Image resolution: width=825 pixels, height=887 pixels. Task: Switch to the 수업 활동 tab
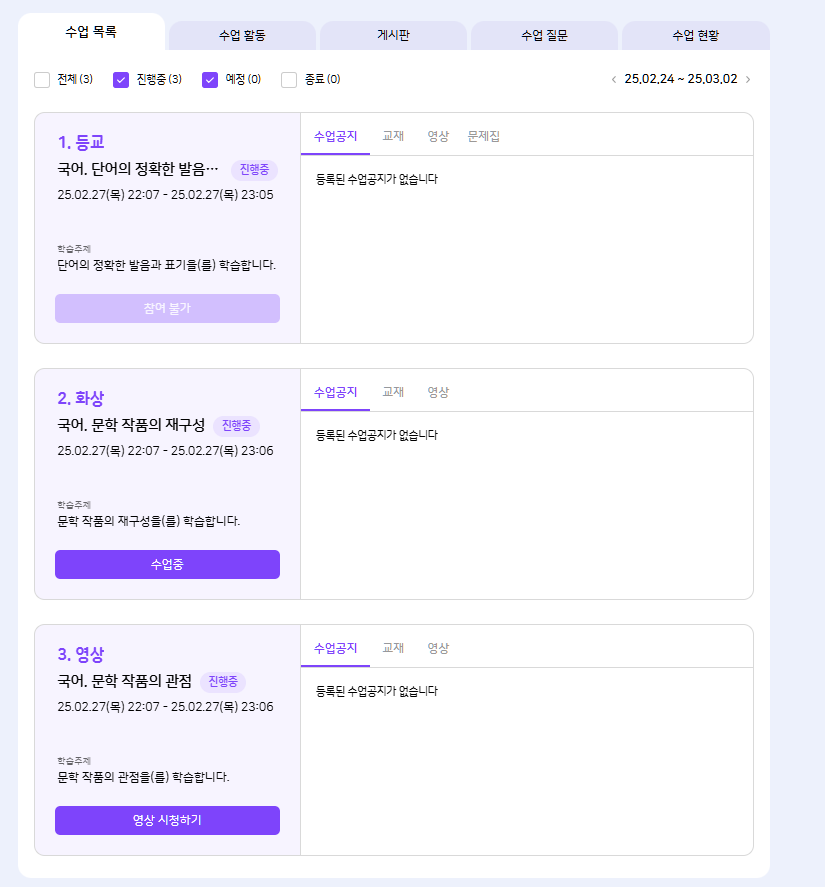[242, 35]
